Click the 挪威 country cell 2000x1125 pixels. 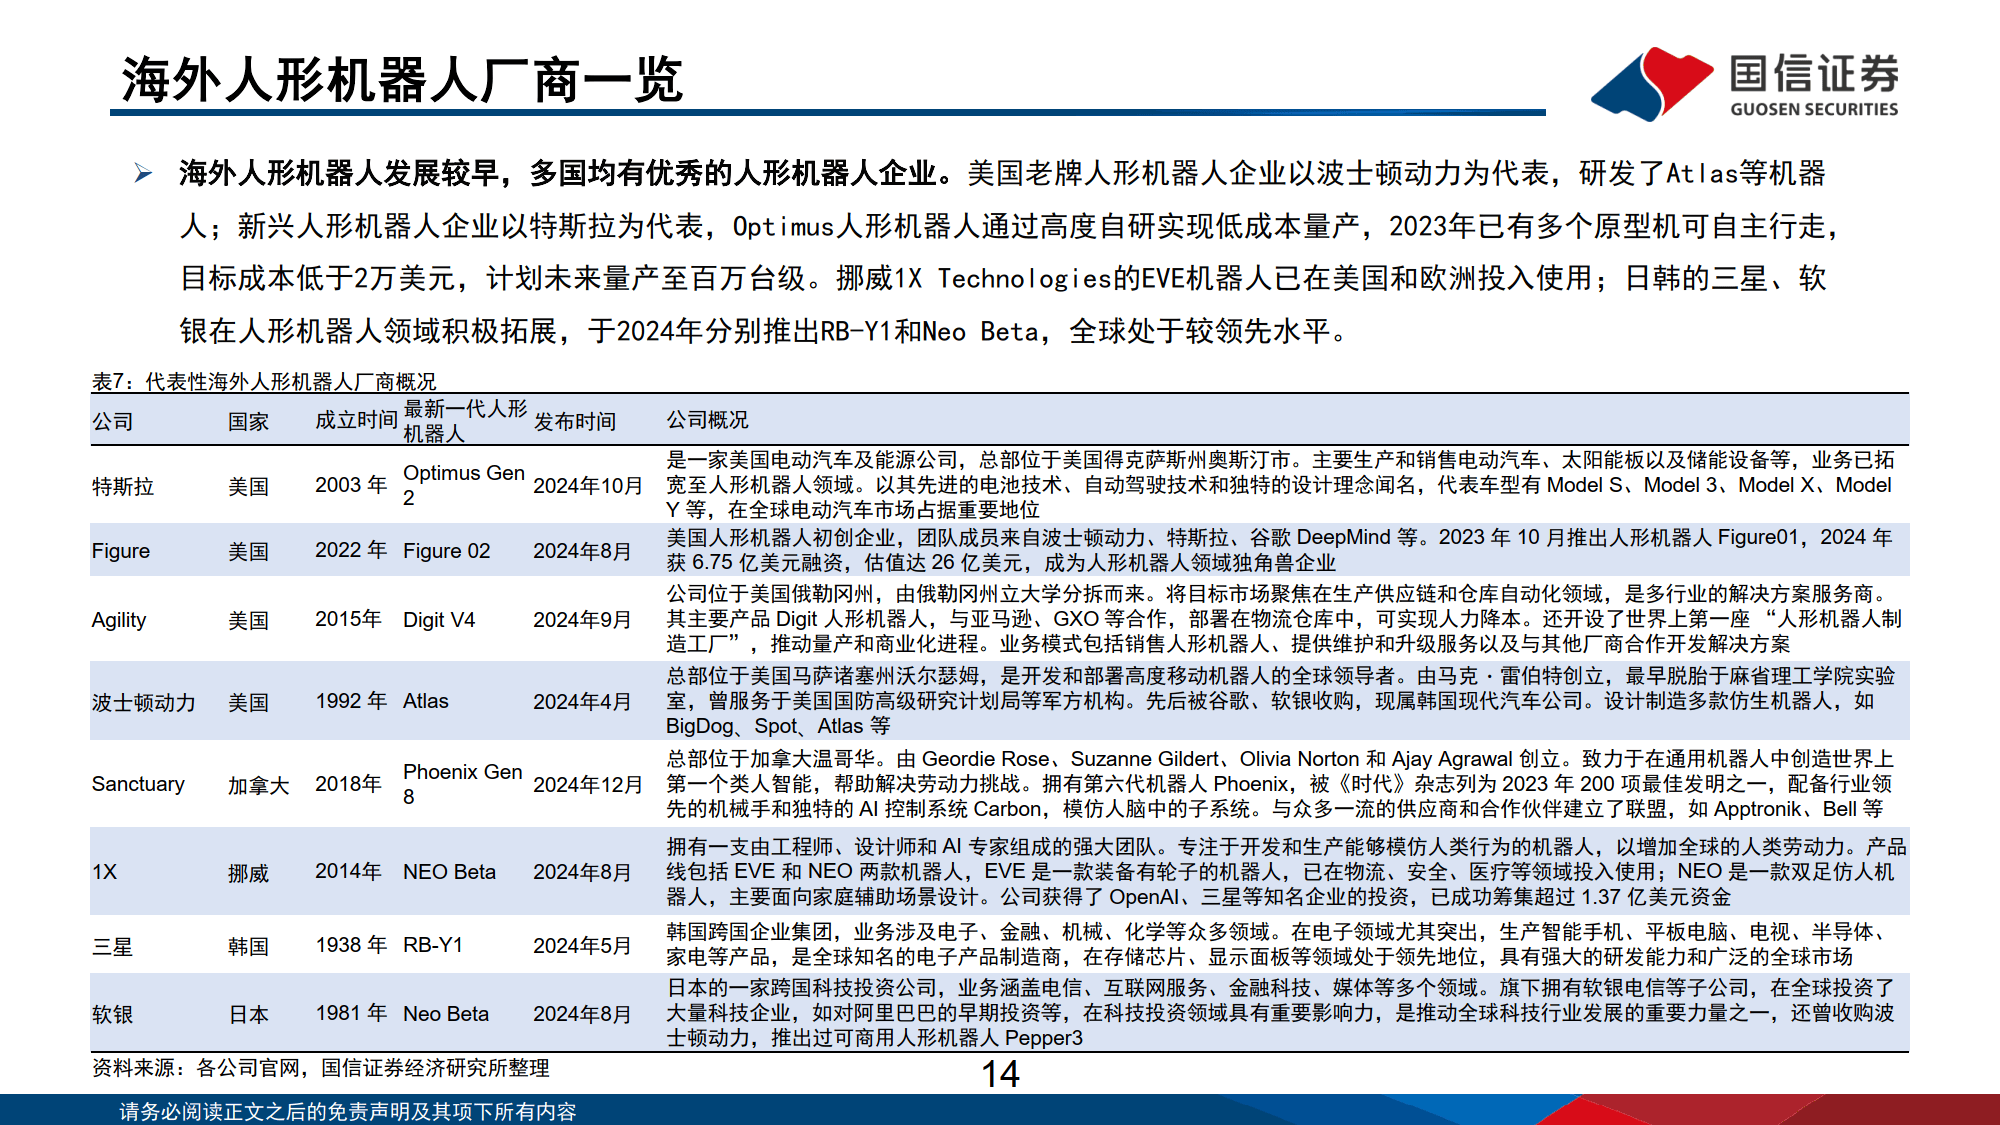248,873
